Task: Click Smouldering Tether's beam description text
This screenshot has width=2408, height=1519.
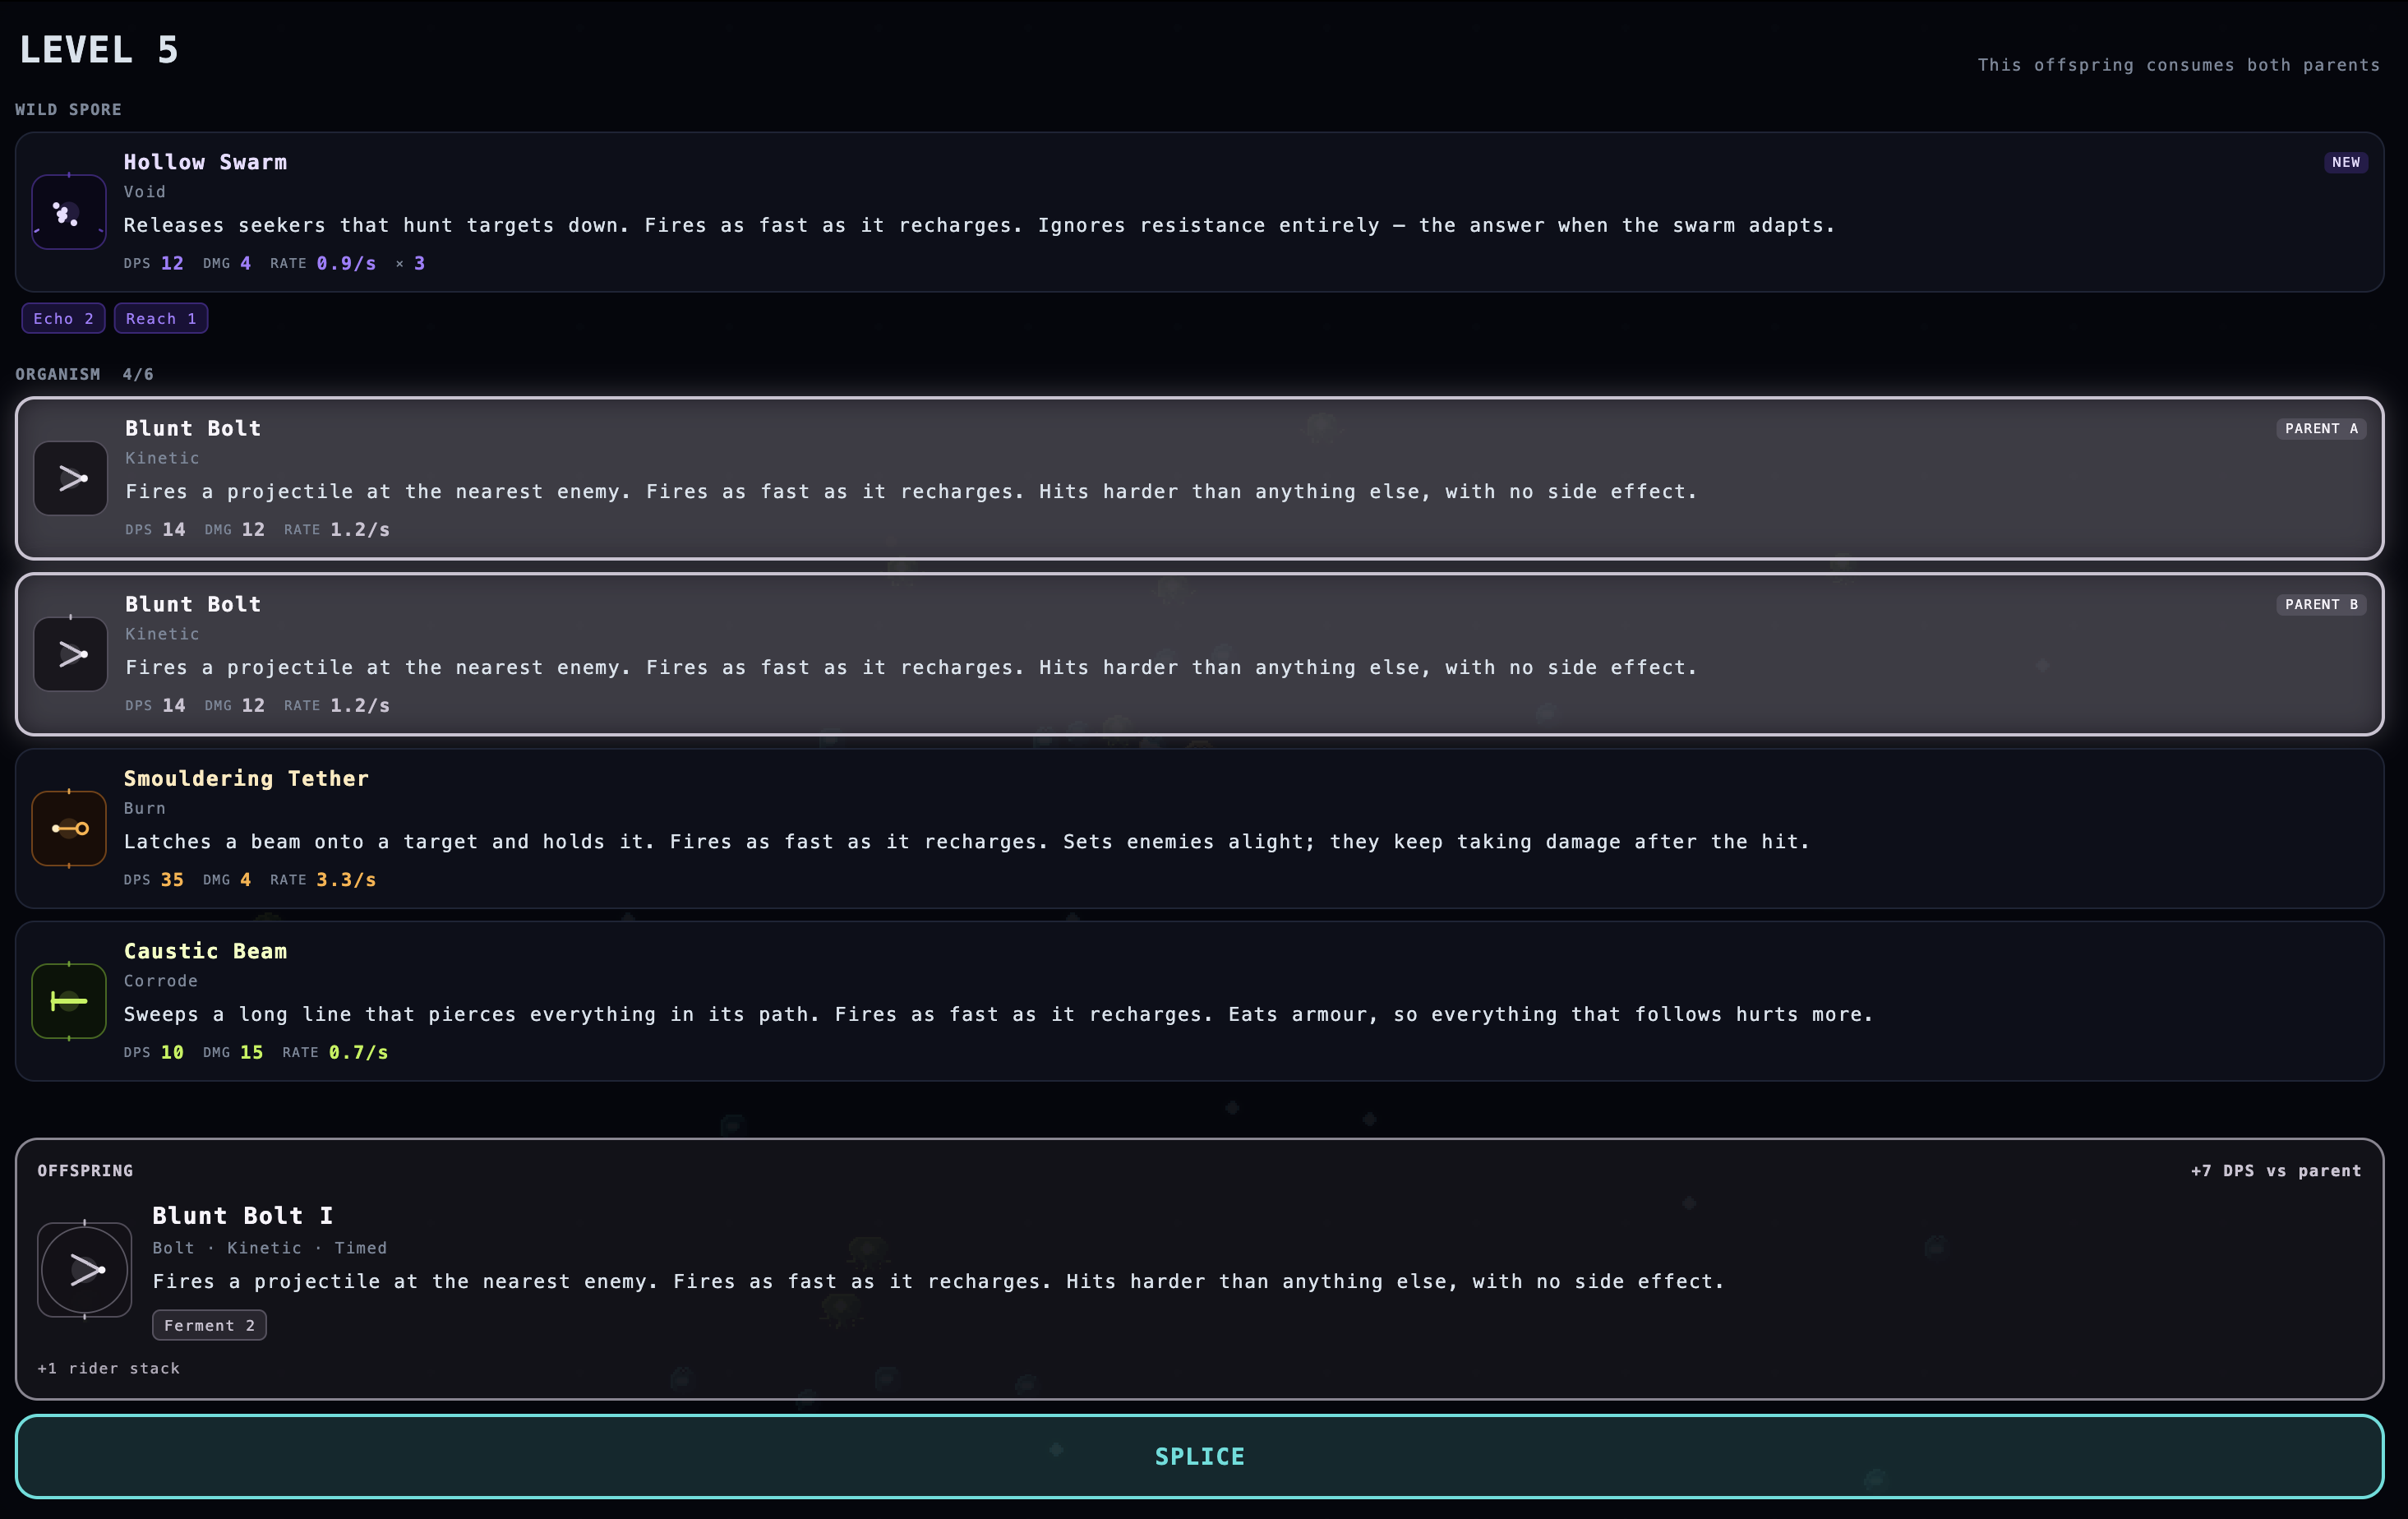Action: click(966, 841)
